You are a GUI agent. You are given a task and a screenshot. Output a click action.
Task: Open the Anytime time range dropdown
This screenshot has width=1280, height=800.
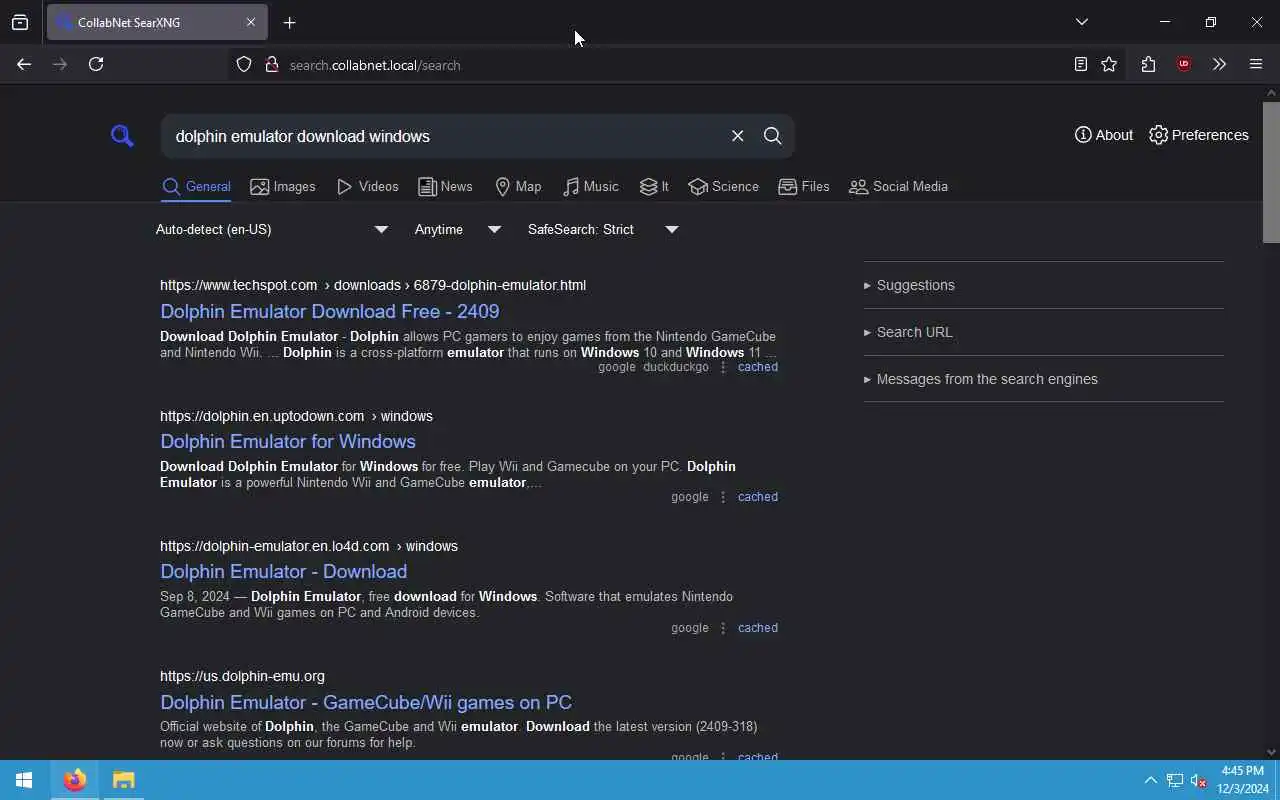pyautogui.click(x=458, y=230)
